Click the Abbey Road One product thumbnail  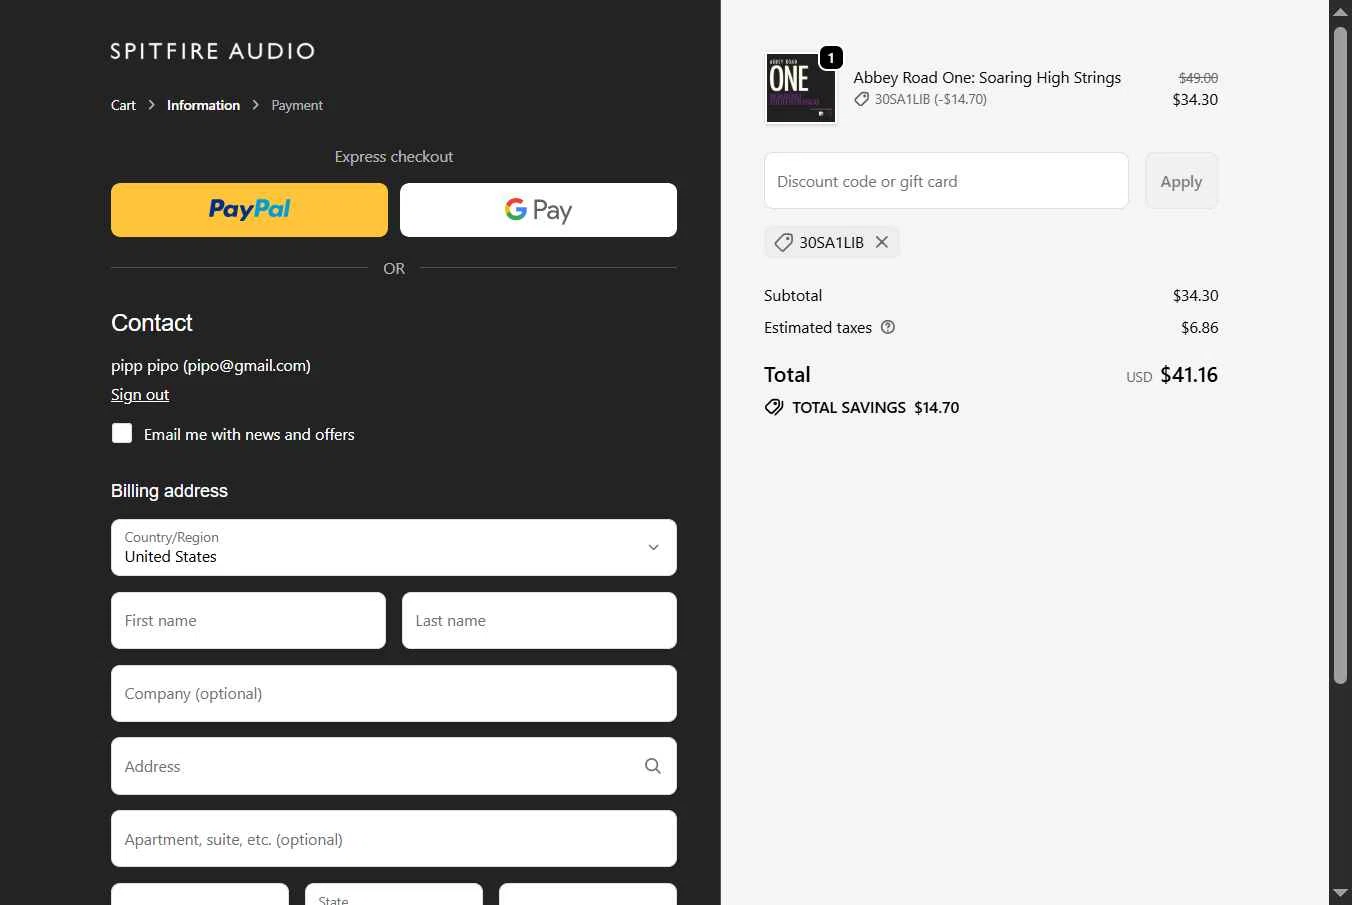point(800,88)
